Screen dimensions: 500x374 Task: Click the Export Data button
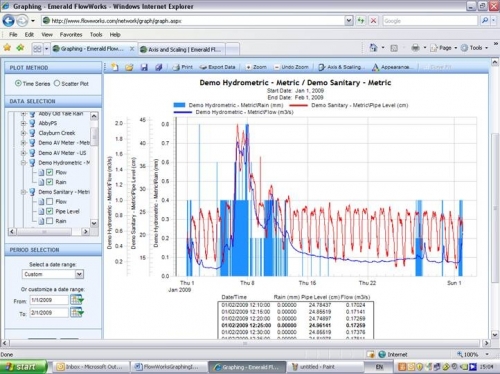tap(217, 67)
